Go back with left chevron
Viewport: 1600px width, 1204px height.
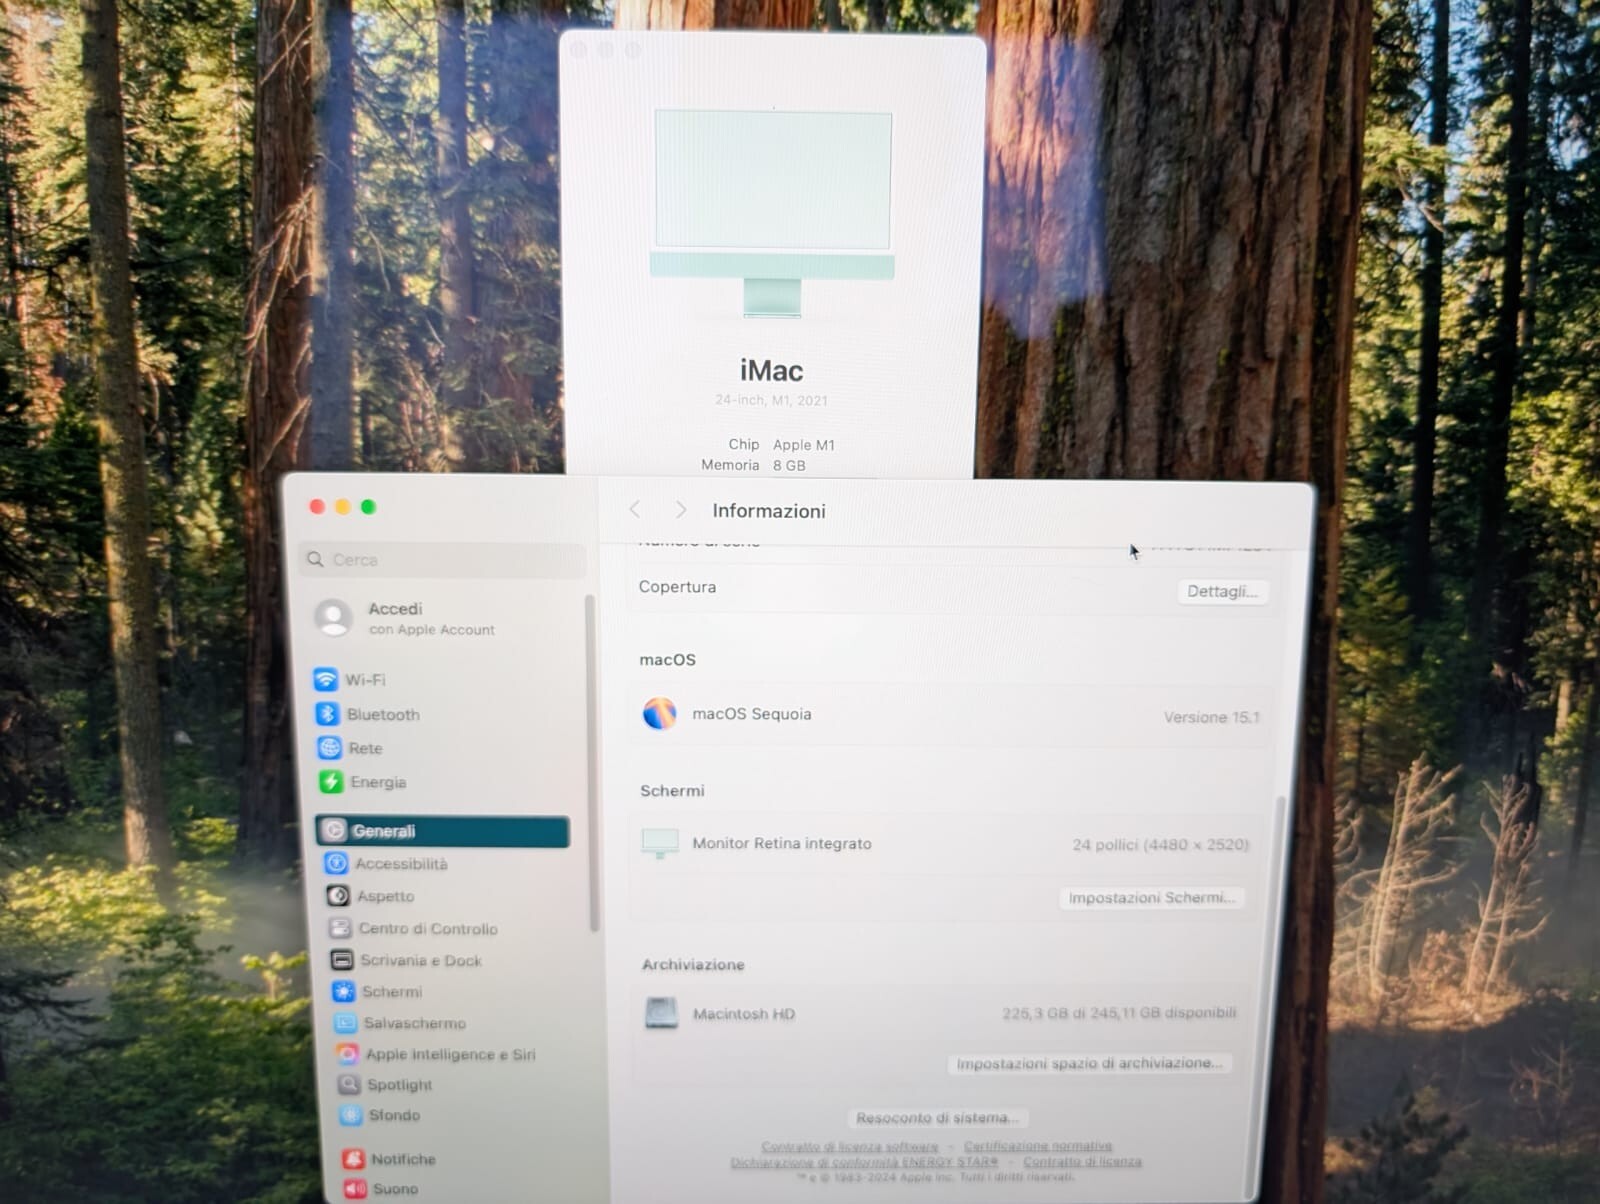(635, 510)
